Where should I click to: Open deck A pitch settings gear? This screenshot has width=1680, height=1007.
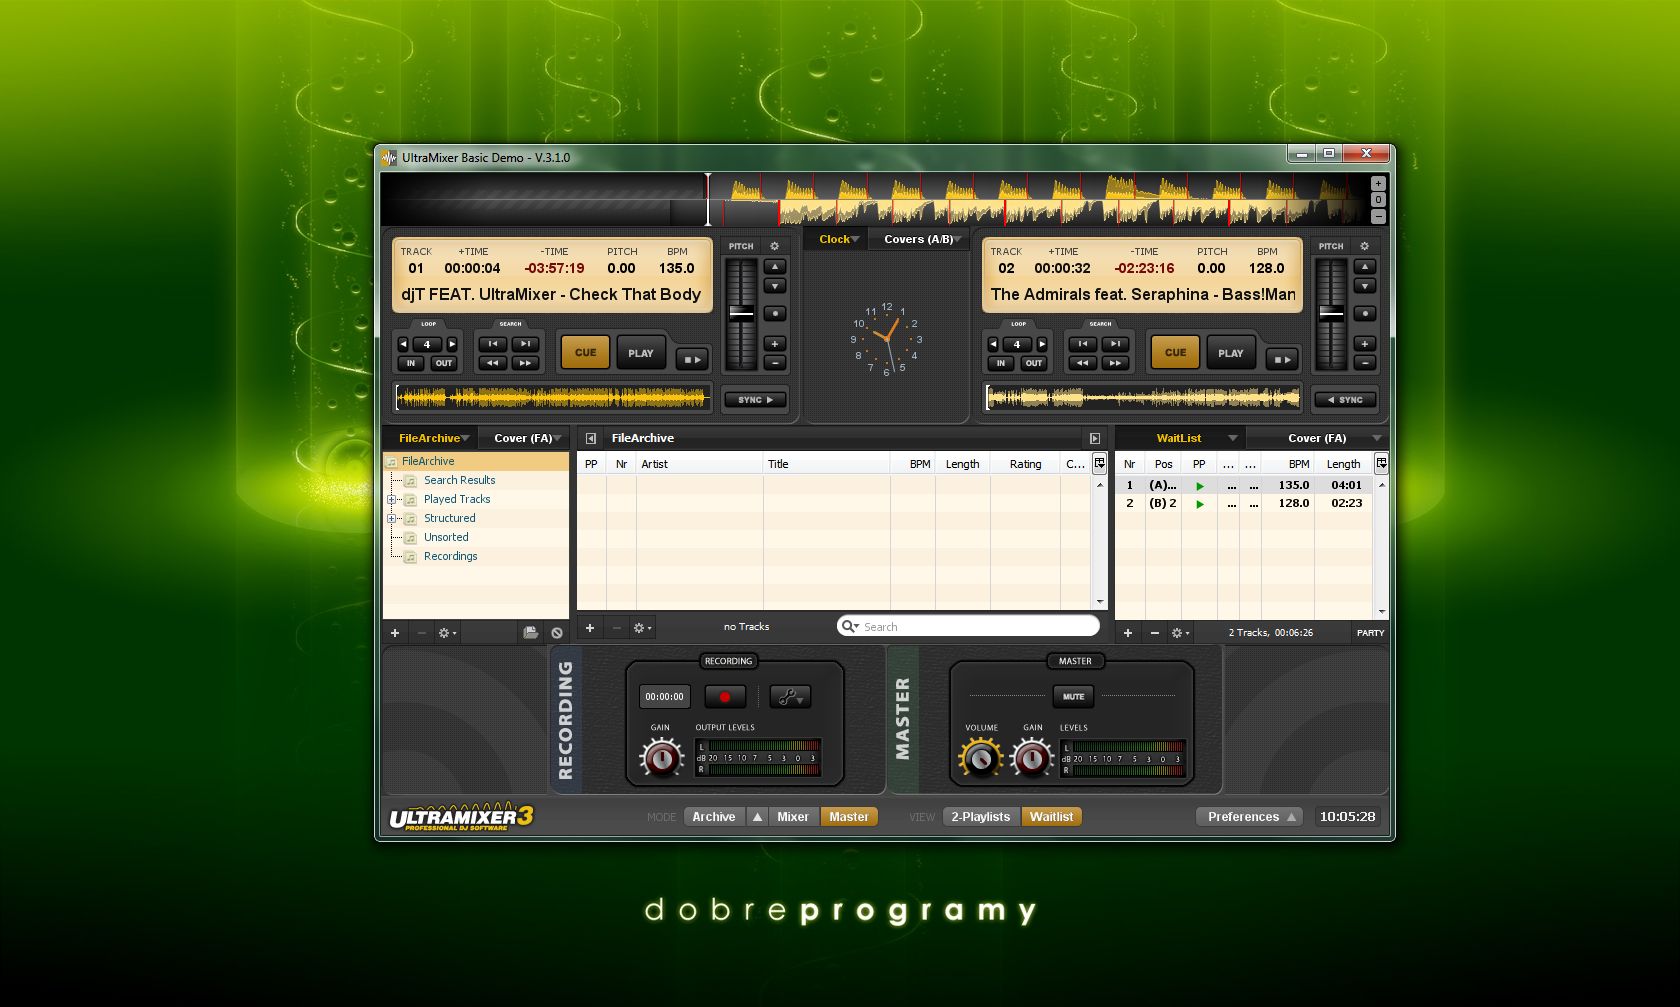tap(774, 246)
